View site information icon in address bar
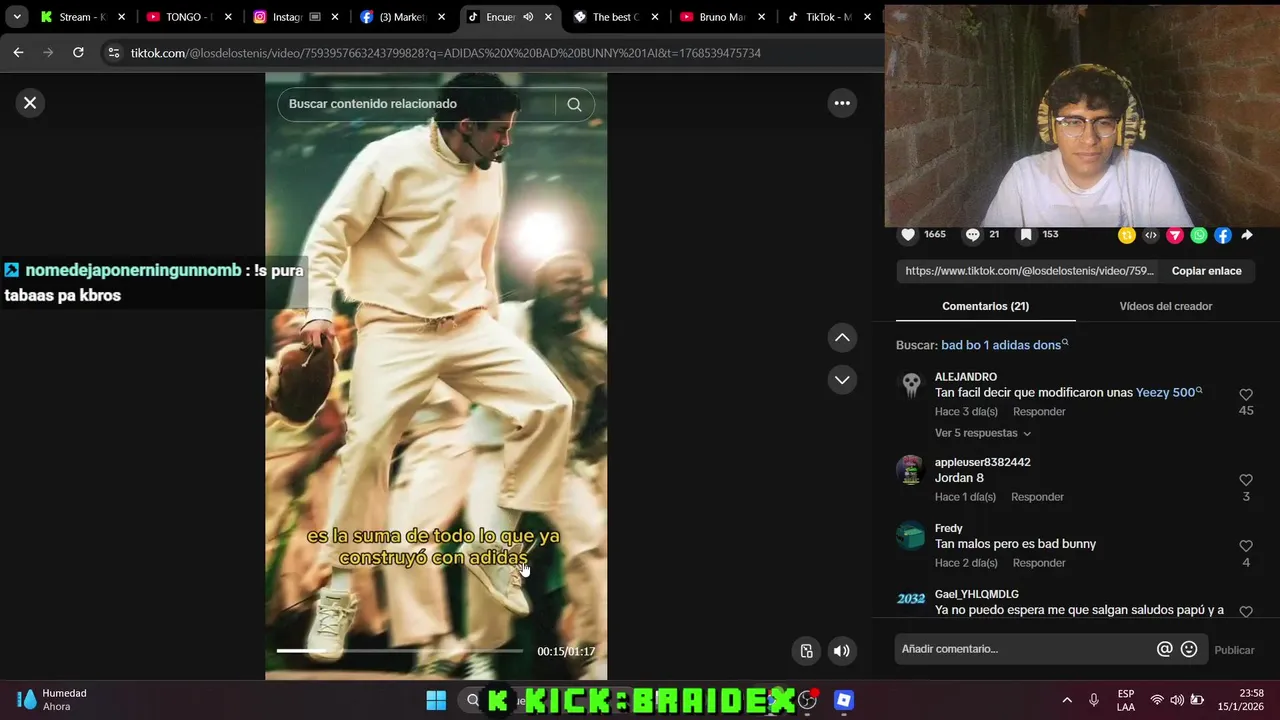The width and height of the screenshot is (1280, 720). point(113,53)
